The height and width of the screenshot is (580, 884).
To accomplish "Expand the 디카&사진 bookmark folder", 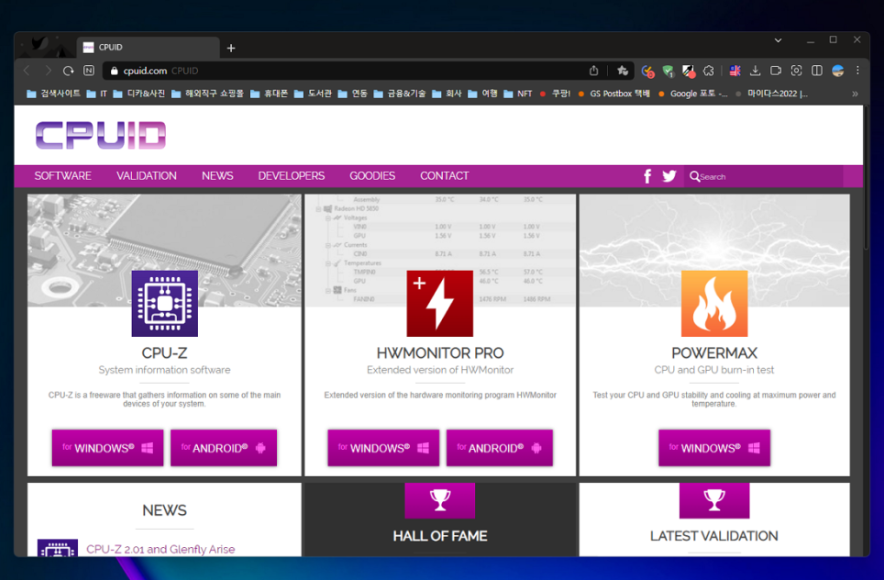I will [x=139, y=94].
